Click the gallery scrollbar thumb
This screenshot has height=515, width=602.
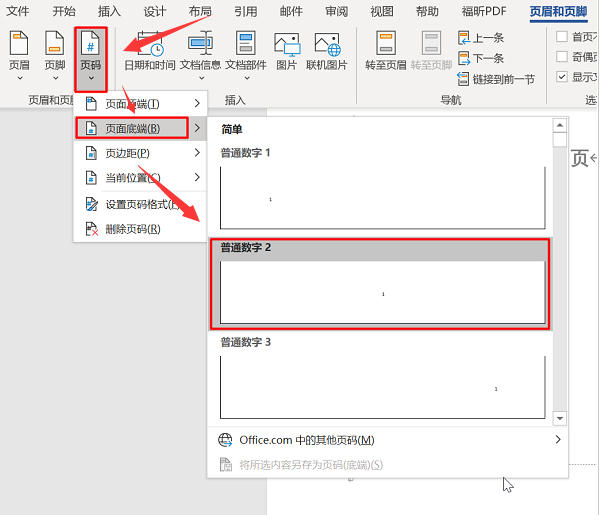pos(560,140)
